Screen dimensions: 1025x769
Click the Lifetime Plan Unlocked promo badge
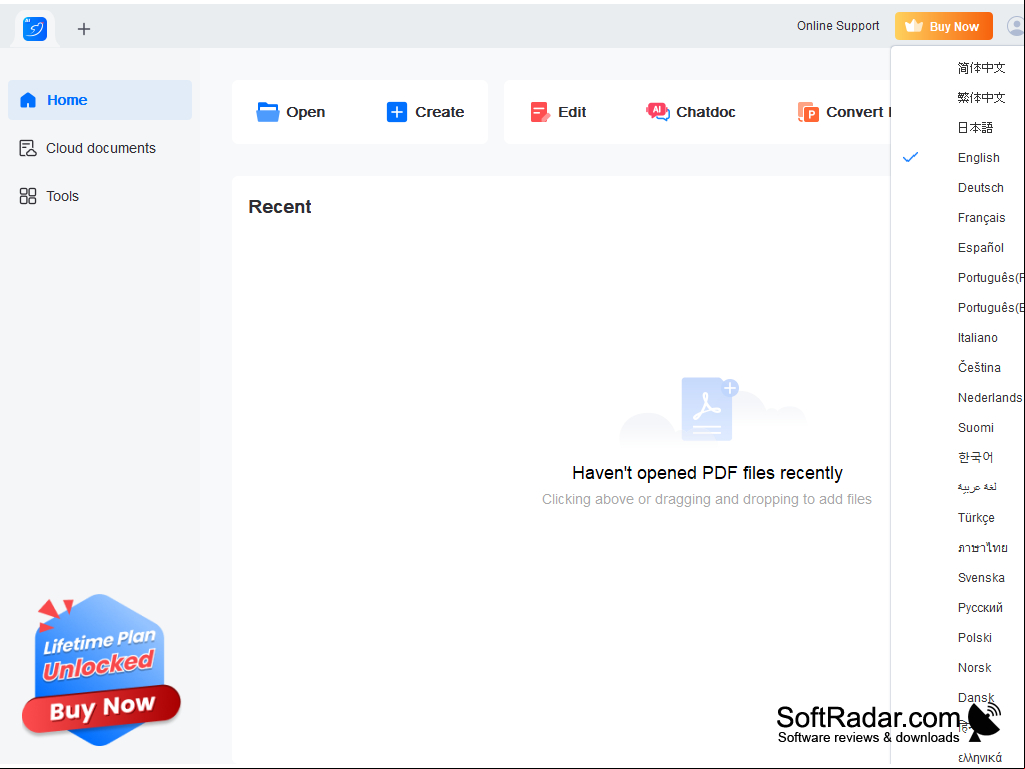pyautogui.click(x=101, y=670)
